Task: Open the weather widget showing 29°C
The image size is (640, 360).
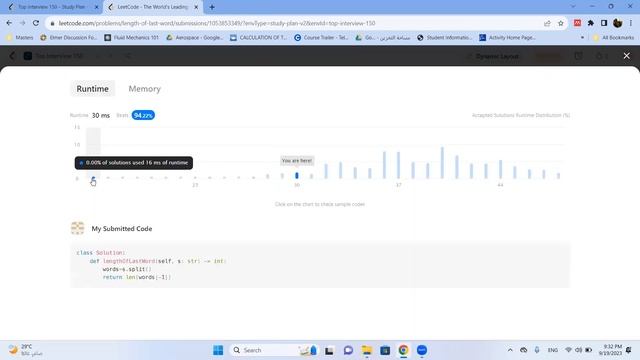Action: pyautogui.click(x=25, y=350)
